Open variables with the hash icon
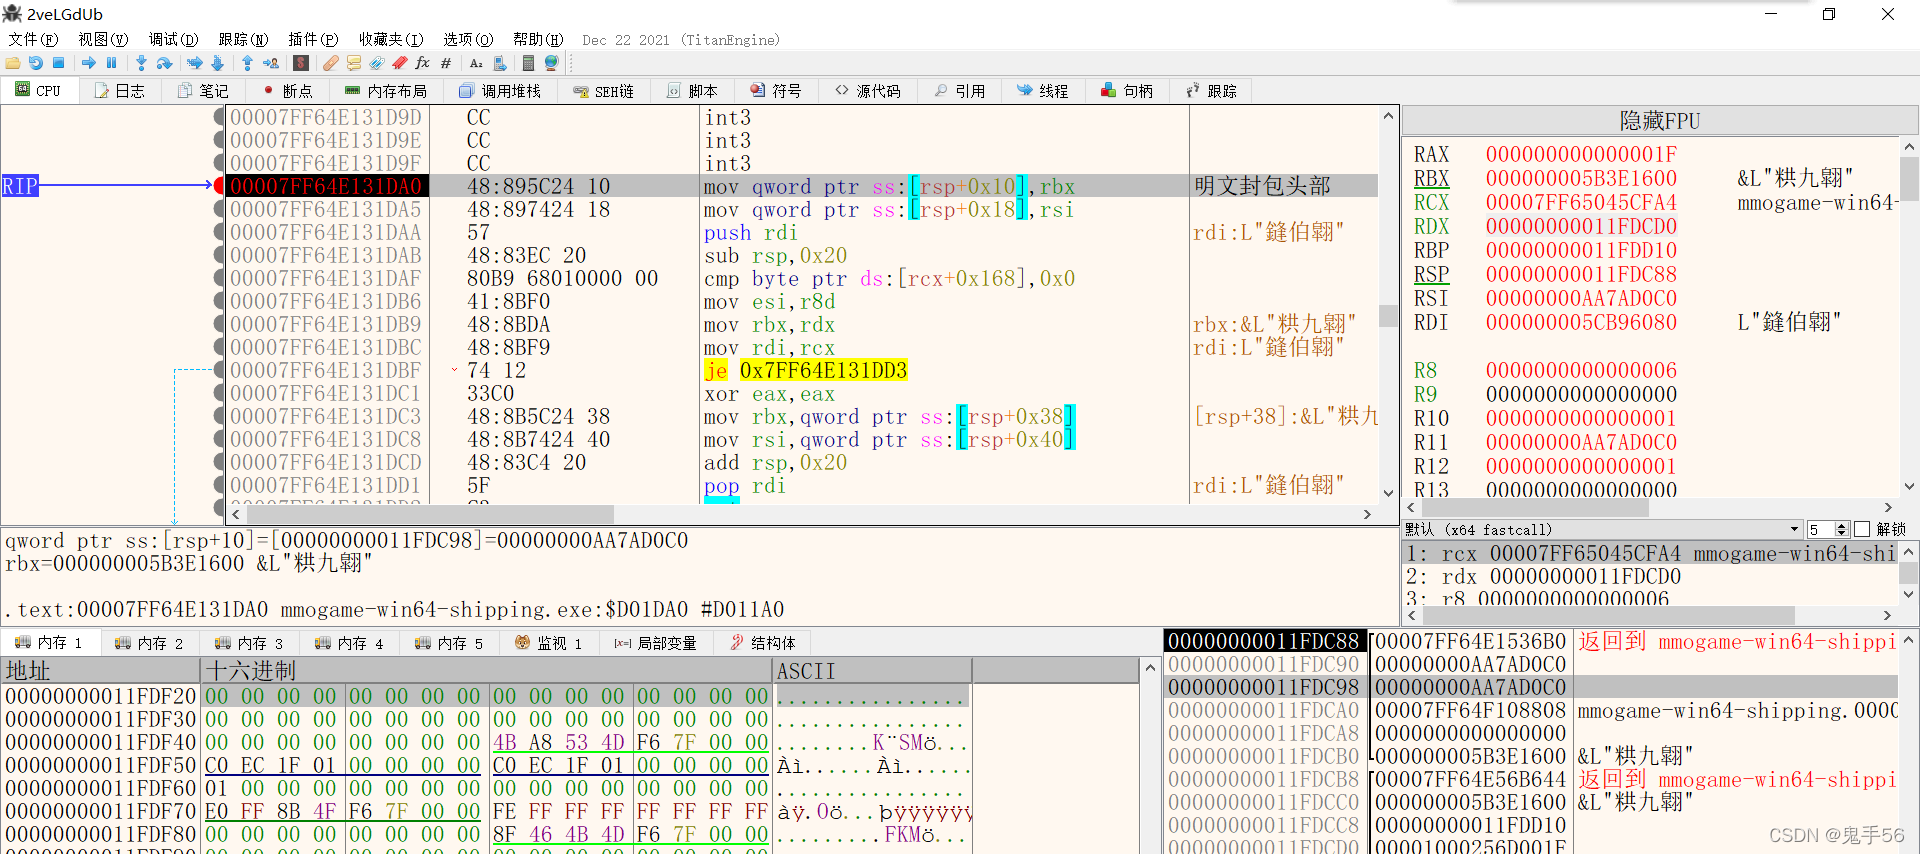This screenshot has height=854, width=1920. 446,63
